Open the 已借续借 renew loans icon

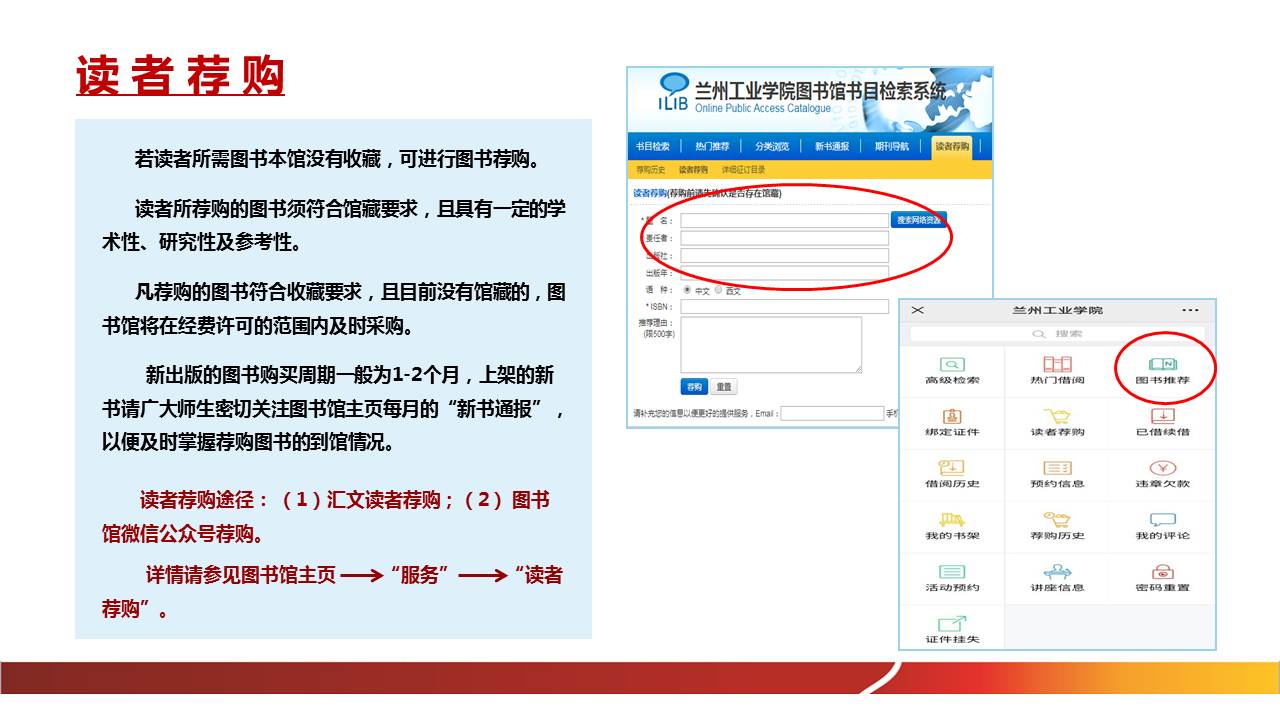(1162, 418)
